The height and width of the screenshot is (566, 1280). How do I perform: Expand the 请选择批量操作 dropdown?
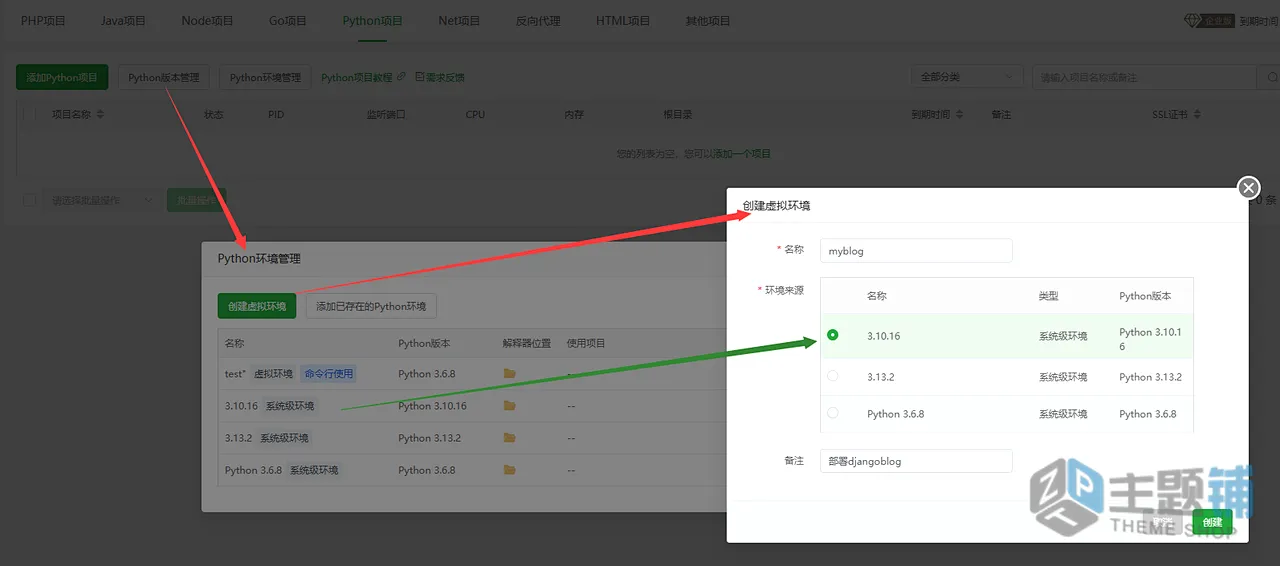(x=102, y=200)
